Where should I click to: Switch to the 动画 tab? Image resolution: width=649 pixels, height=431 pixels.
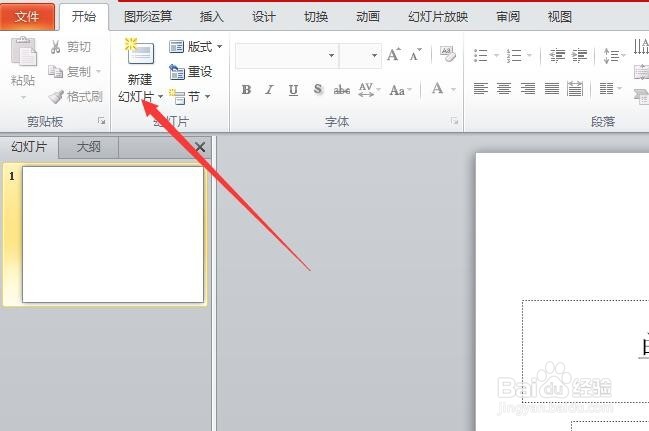[x=368, y=17]
